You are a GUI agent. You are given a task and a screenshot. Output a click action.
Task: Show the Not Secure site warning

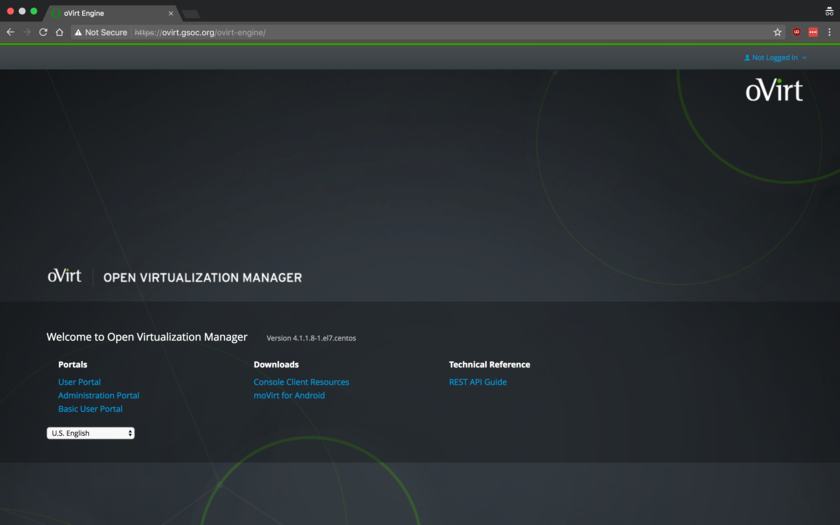(101, 32)
